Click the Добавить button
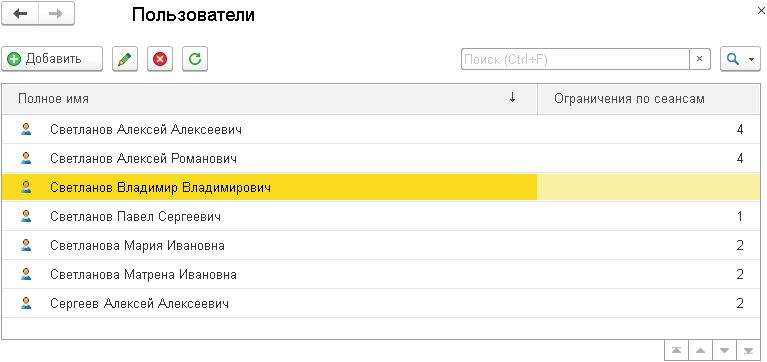Viewport: 767px width, 362px height. point(52,59)
